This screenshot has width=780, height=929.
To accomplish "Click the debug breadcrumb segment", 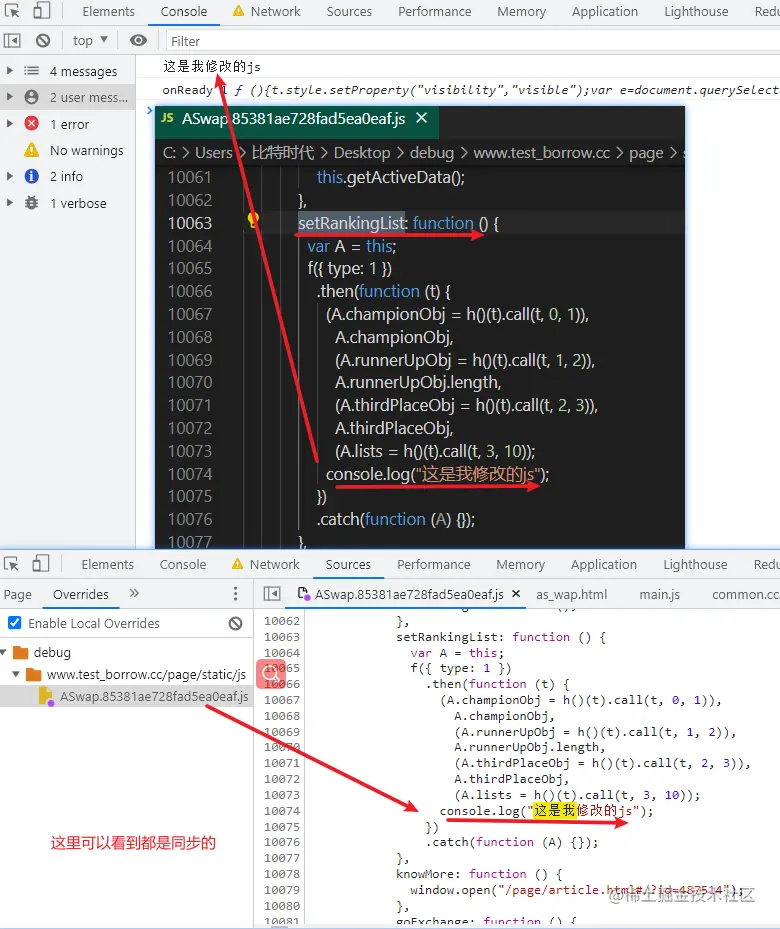I will (x=432, y=153).
